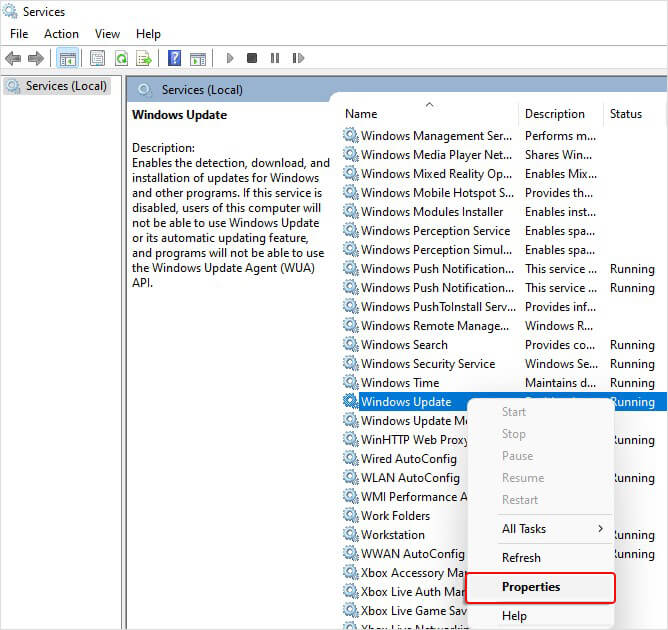Select Windows PushToInstall Serv... row
Screen dimensions: 668x630
pyautogui.click(x=438, y=307)
